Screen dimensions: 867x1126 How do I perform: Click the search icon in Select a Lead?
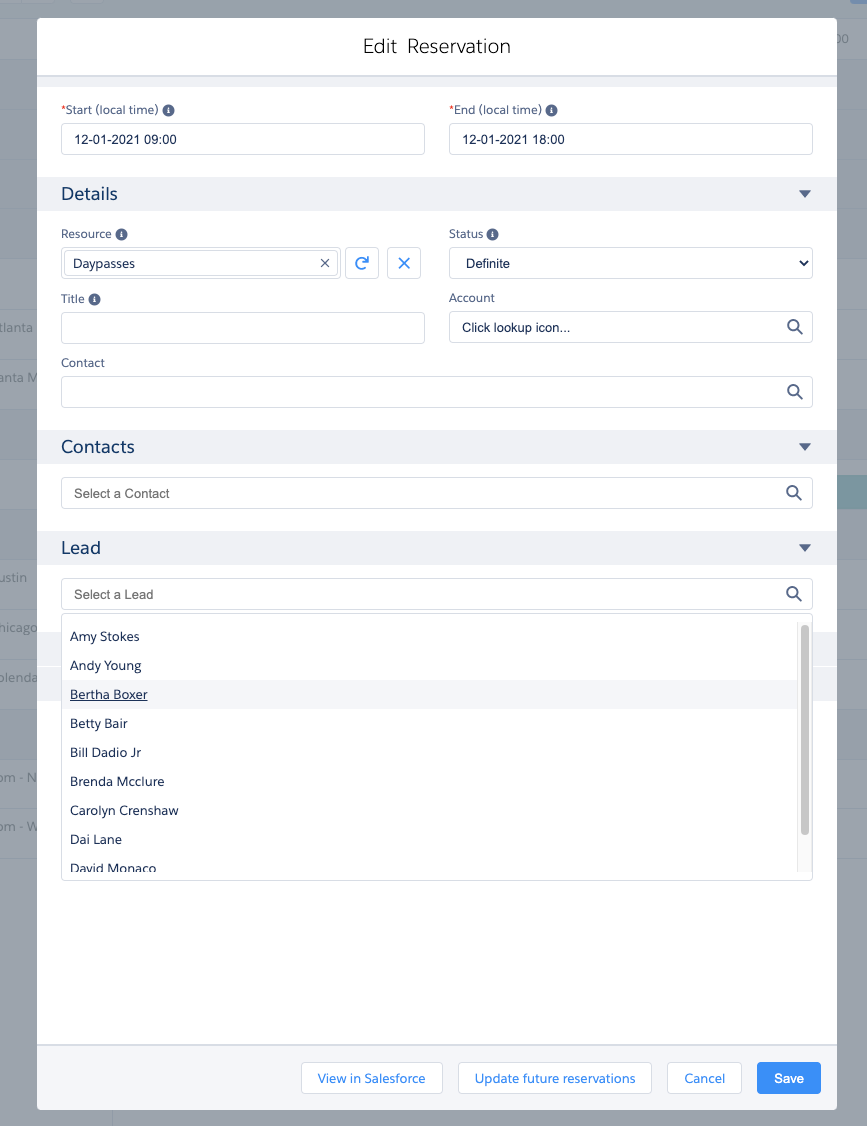coord(794,594)
